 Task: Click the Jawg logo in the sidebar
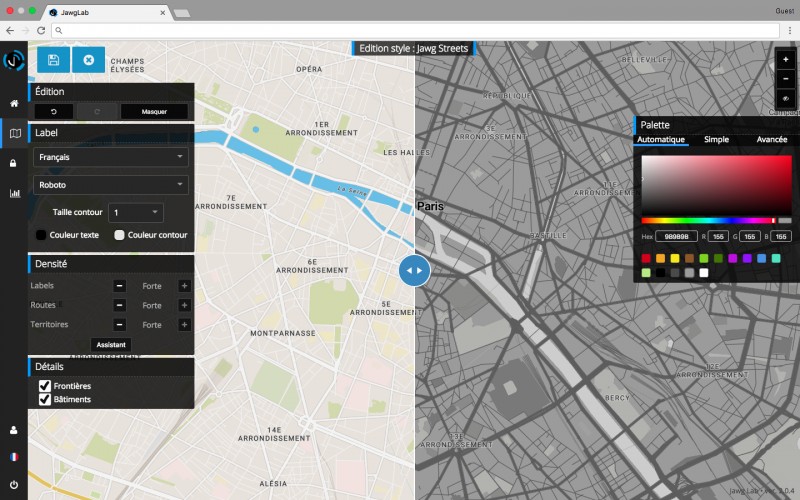point(14,60)
